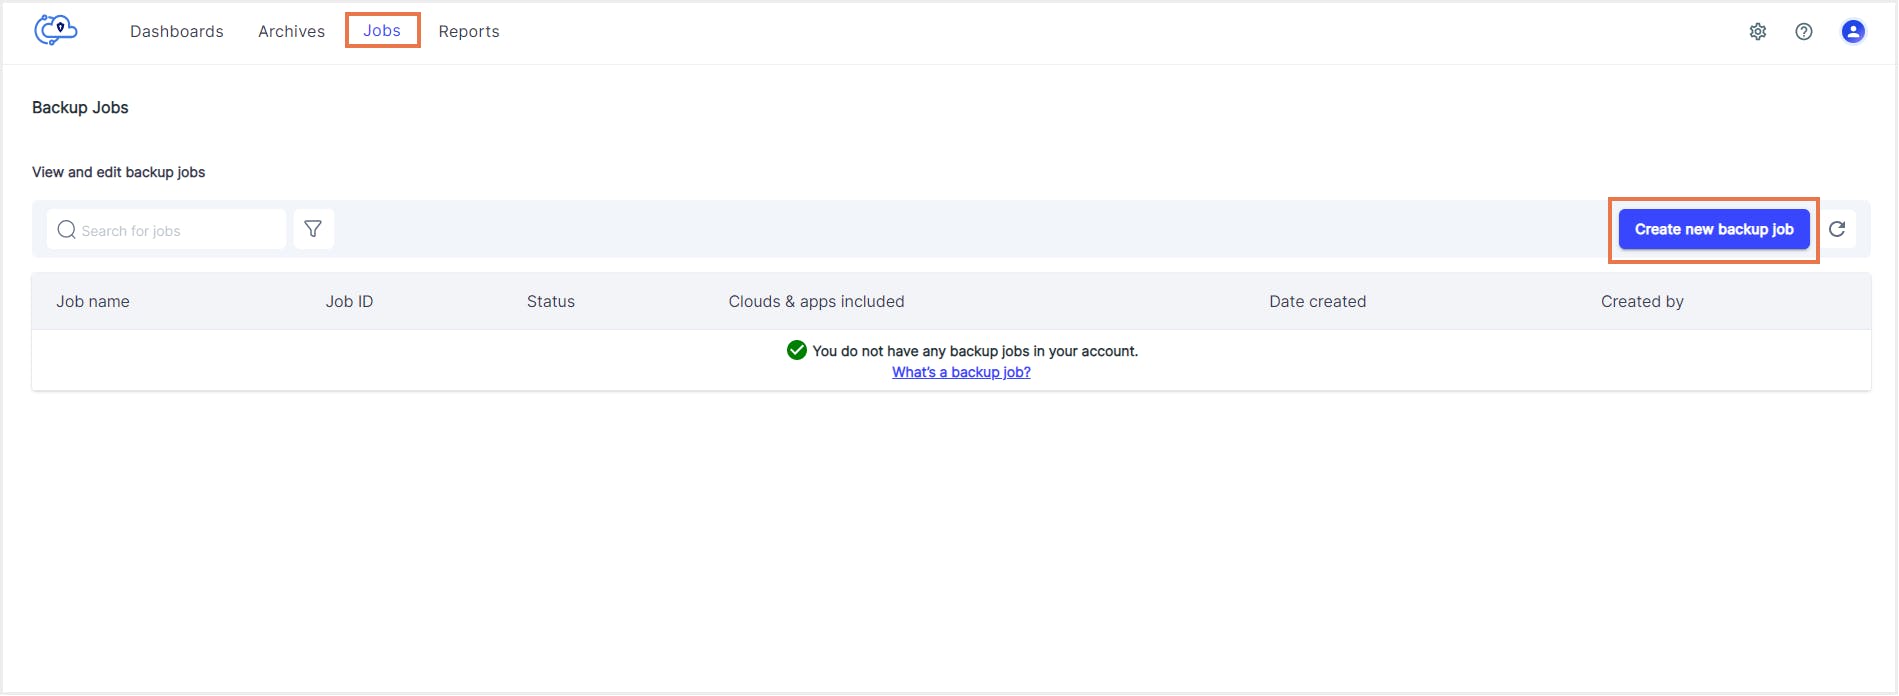The height and width of the screenshot is (696, 1899).
Task: Click the magnifier icon in search box
Action: click(x=67, y=230)
